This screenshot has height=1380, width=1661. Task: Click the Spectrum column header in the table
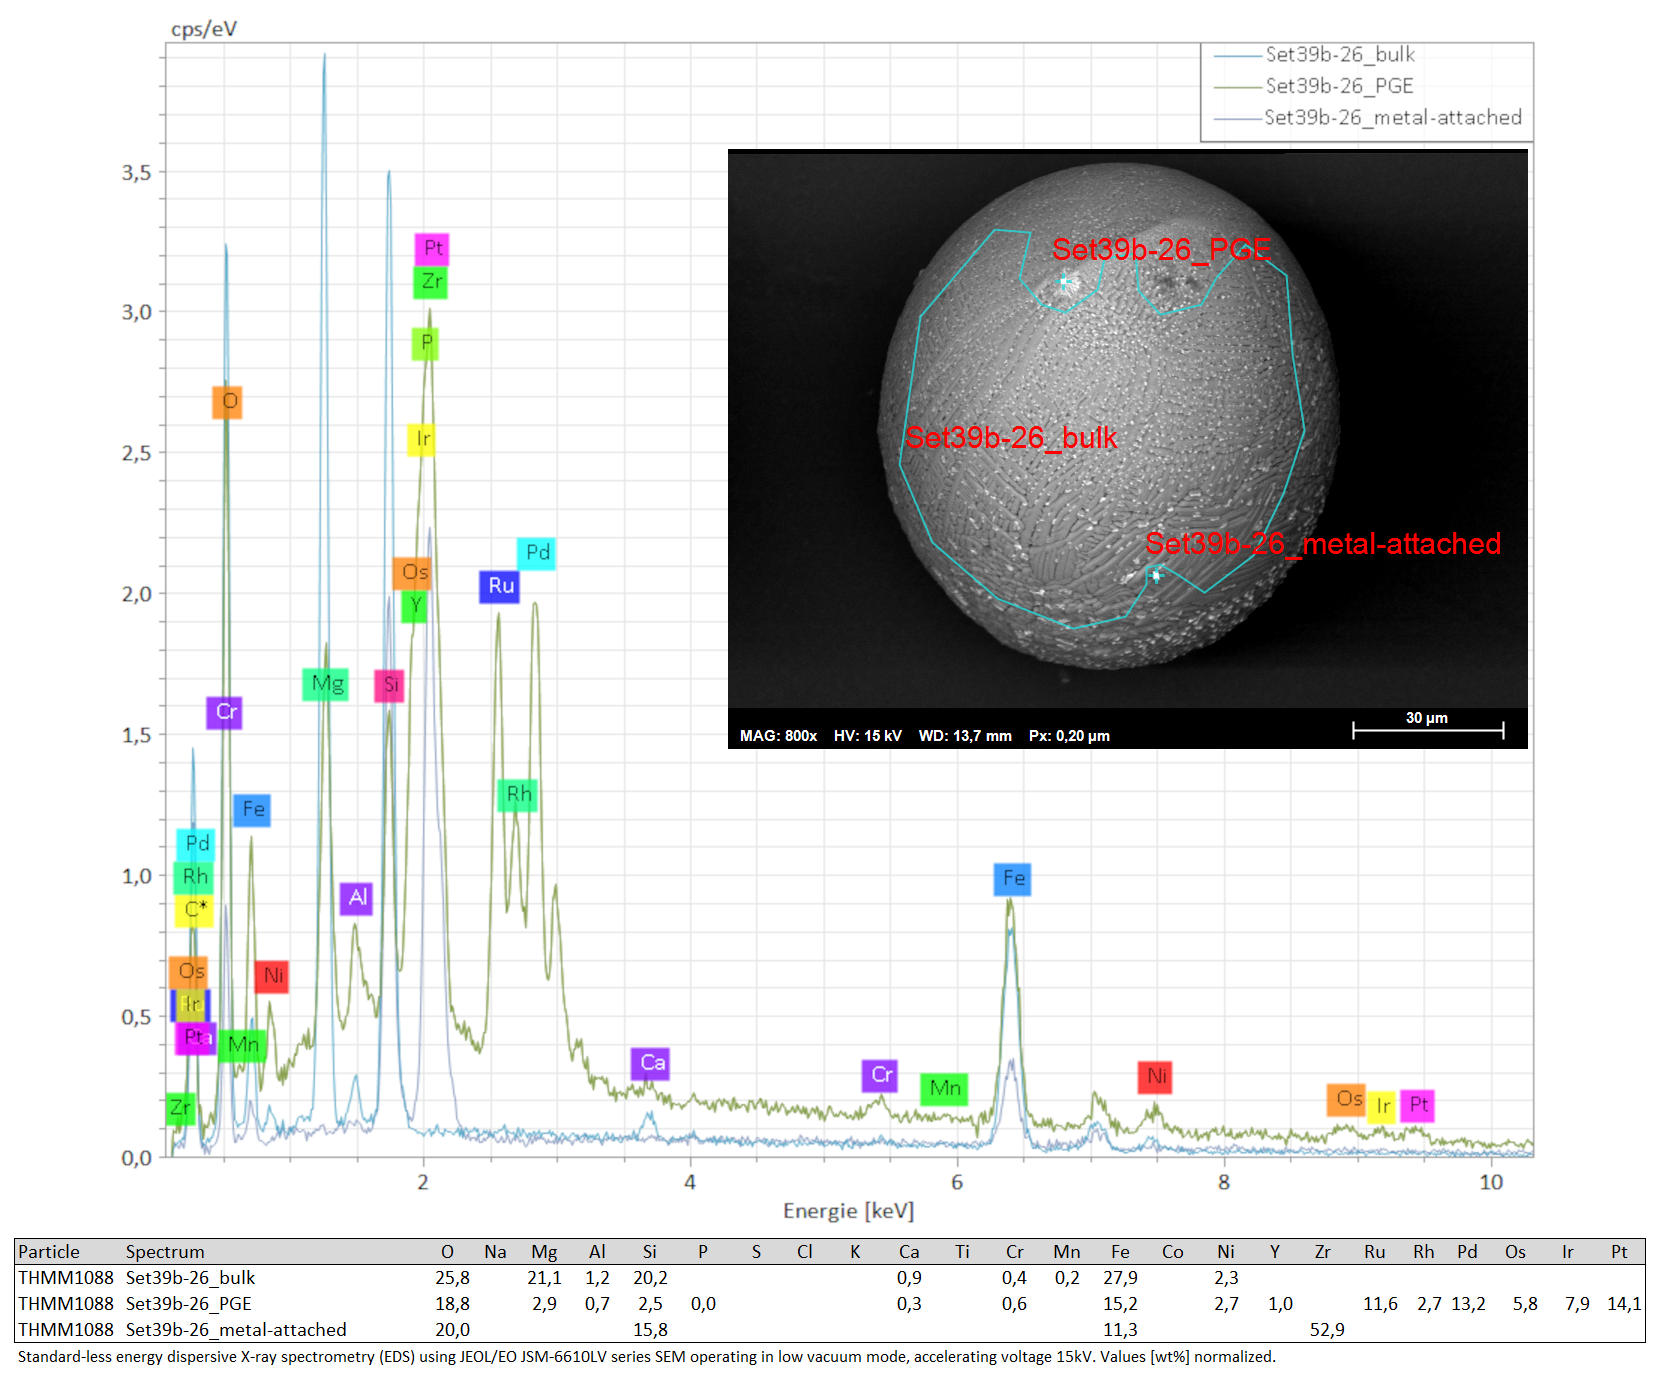pyautogui.click(x=165, y=1252)
